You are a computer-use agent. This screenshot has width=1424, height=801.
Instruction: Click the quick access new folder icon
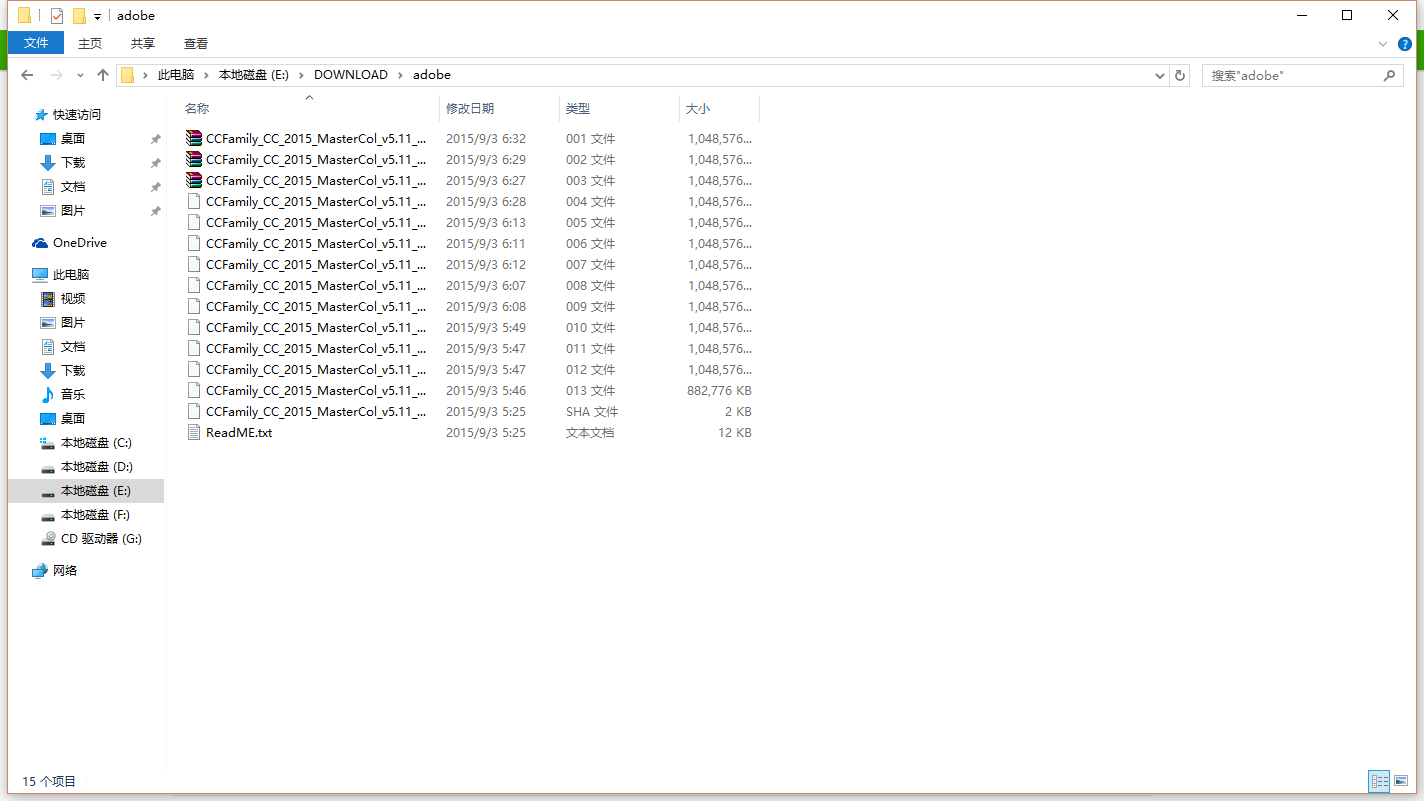click(79, 15)
